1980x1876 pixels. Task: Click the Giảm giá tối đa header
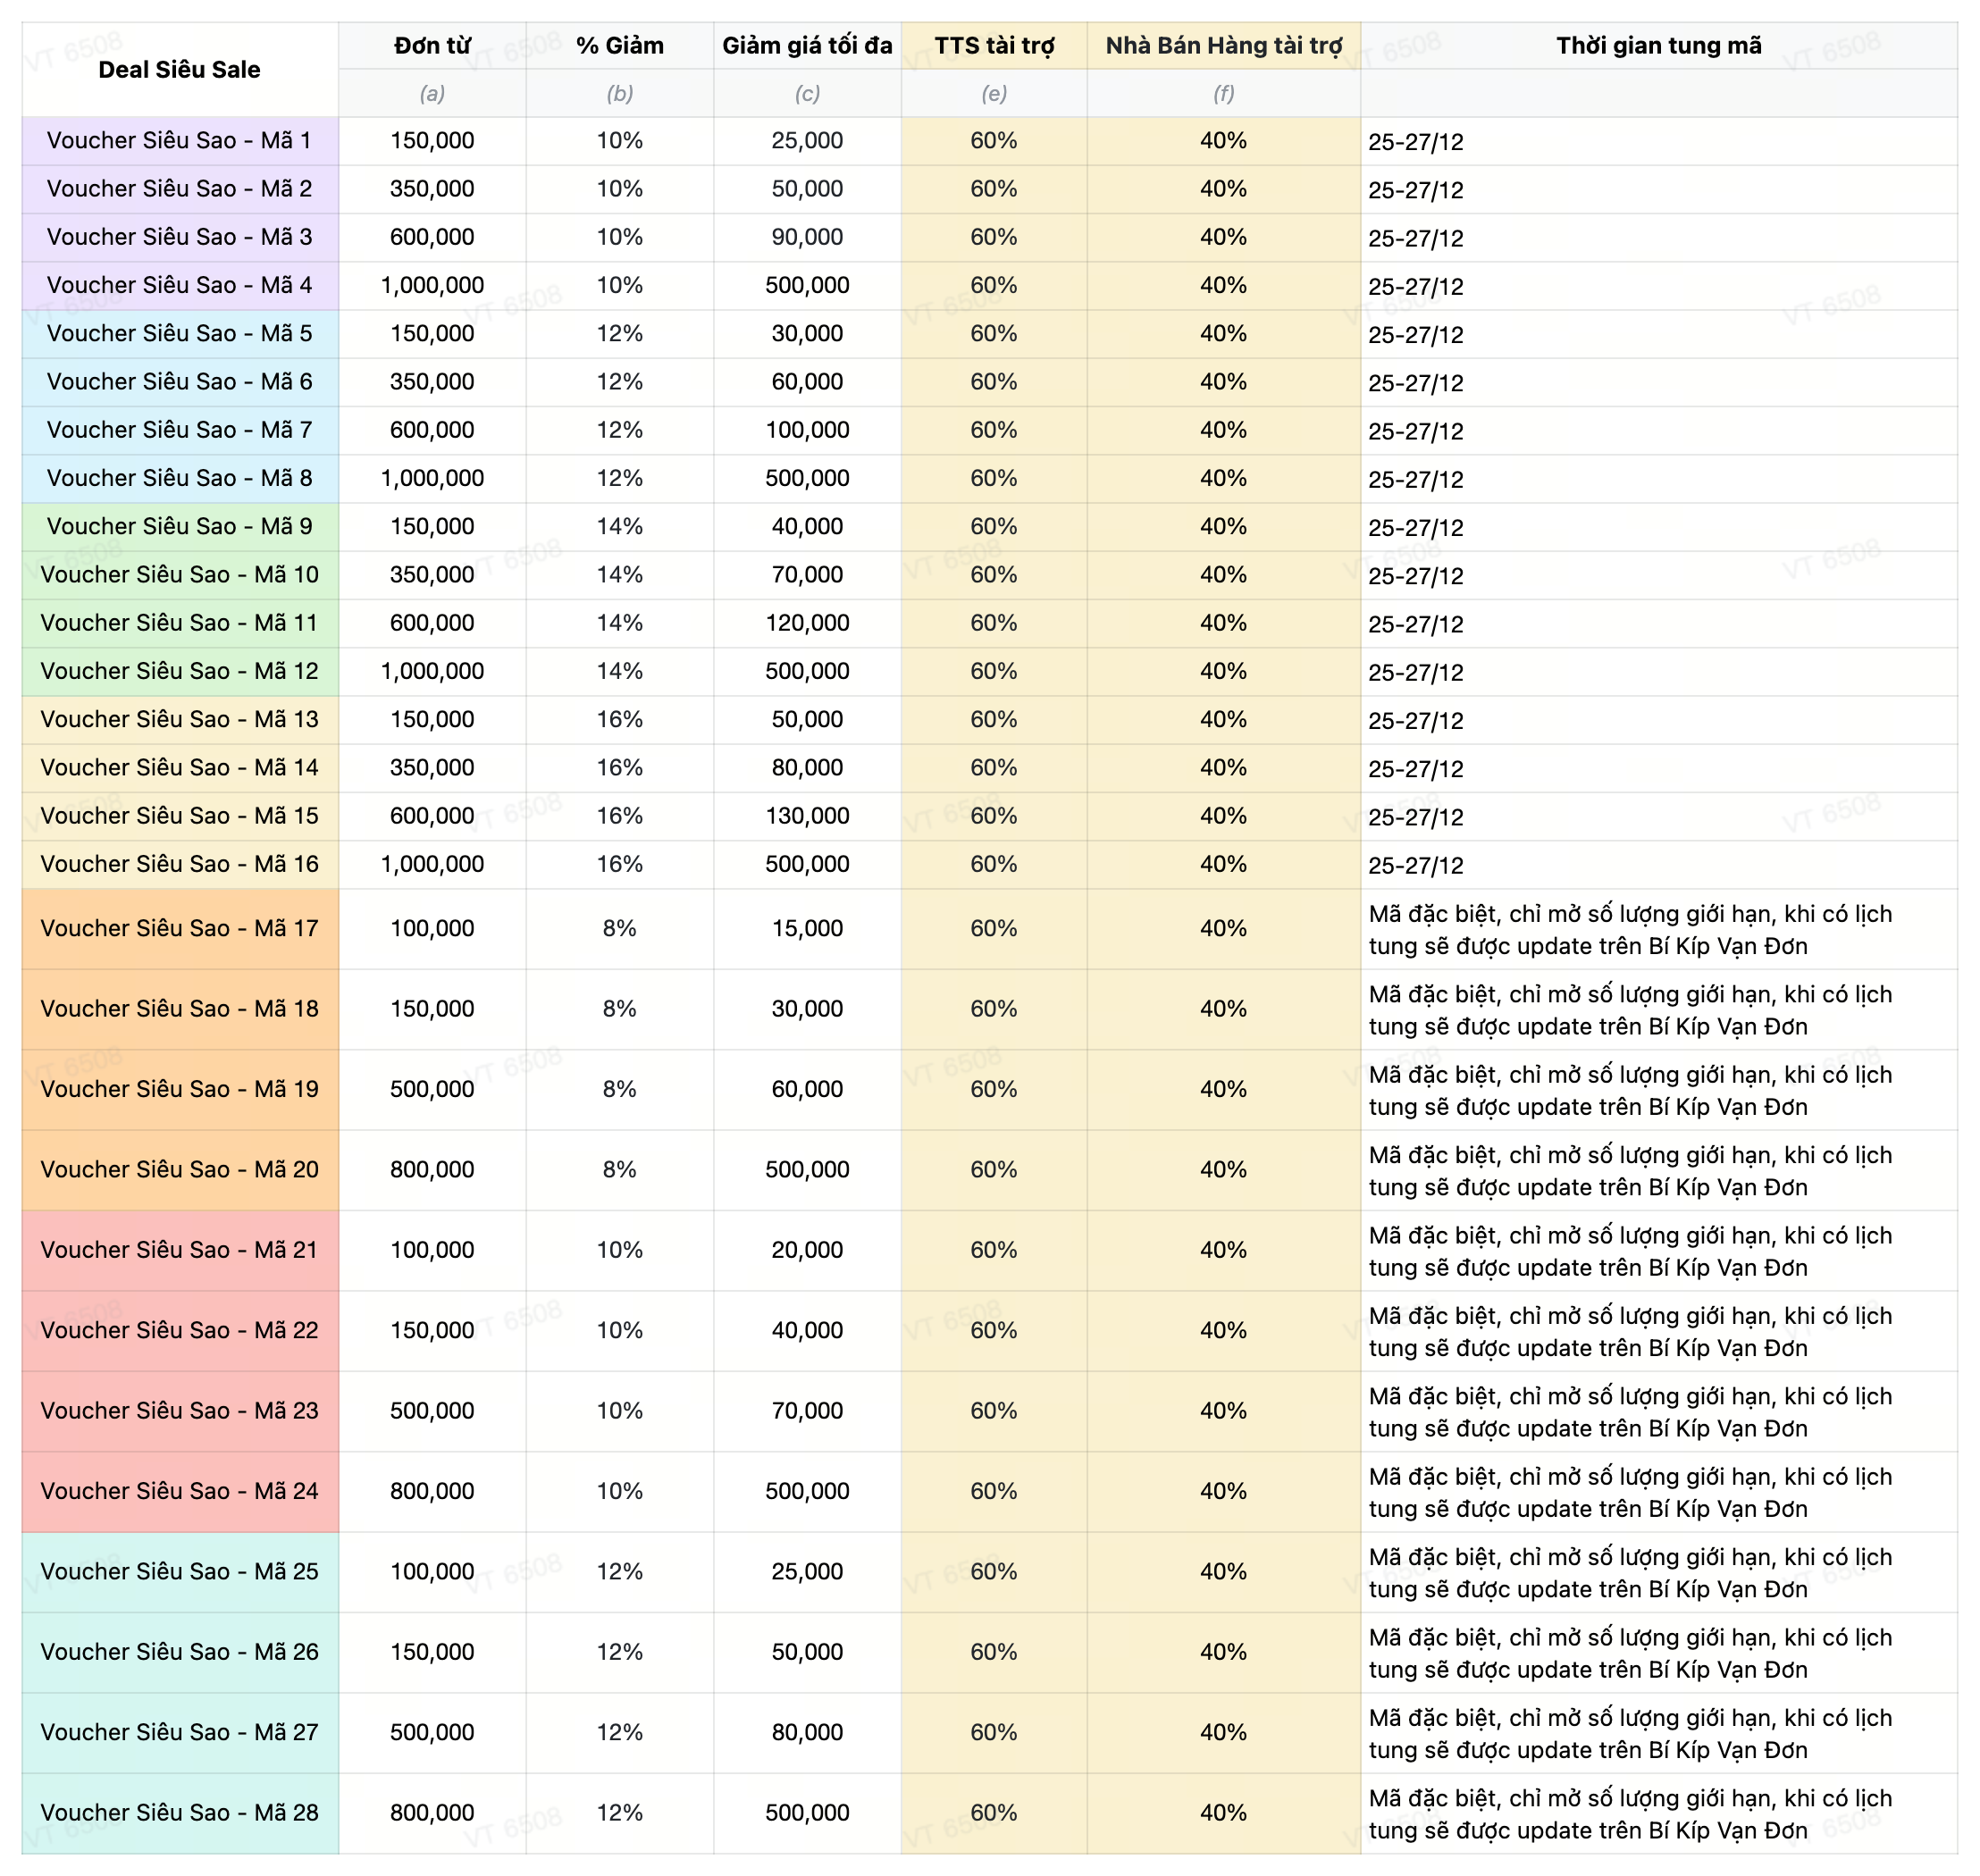pyautogui.click(x=806, y=45)
